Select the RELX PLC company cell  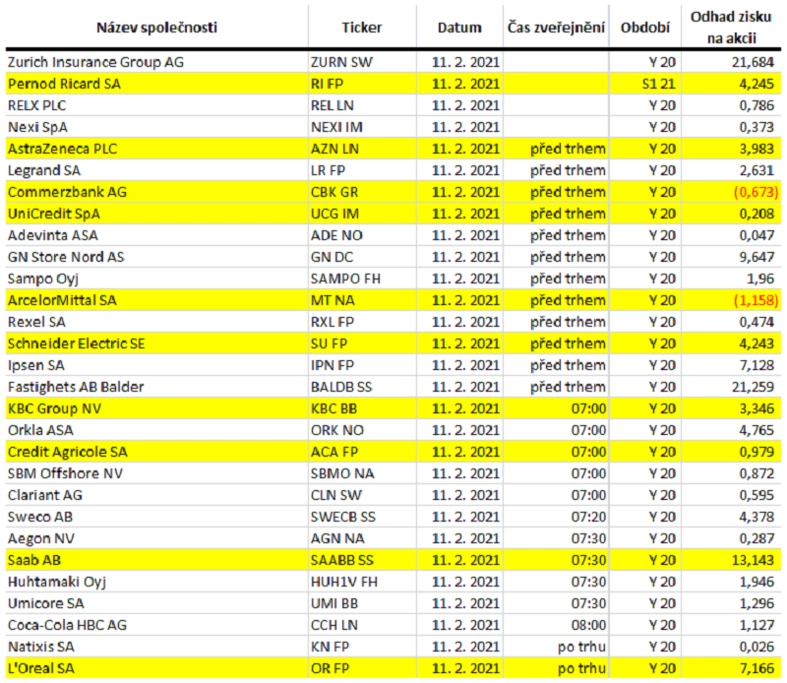pos(157,105)
